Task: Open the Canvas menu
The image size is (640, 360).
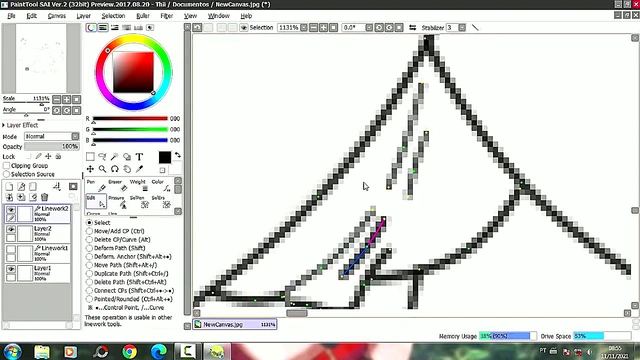Action: 57,16
